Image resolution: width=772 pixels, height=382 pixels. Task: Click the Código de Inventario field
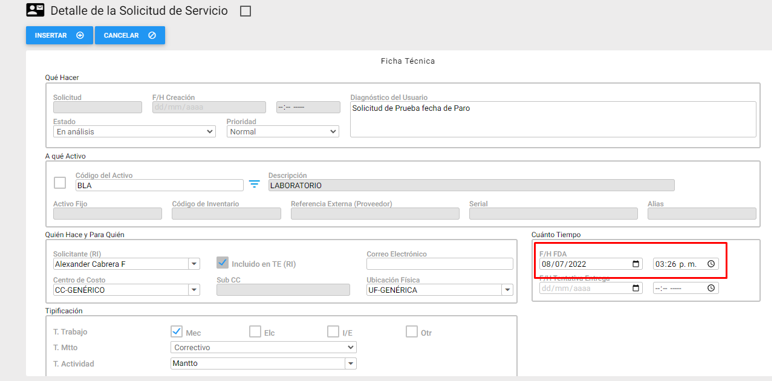[x=226, y=214]
